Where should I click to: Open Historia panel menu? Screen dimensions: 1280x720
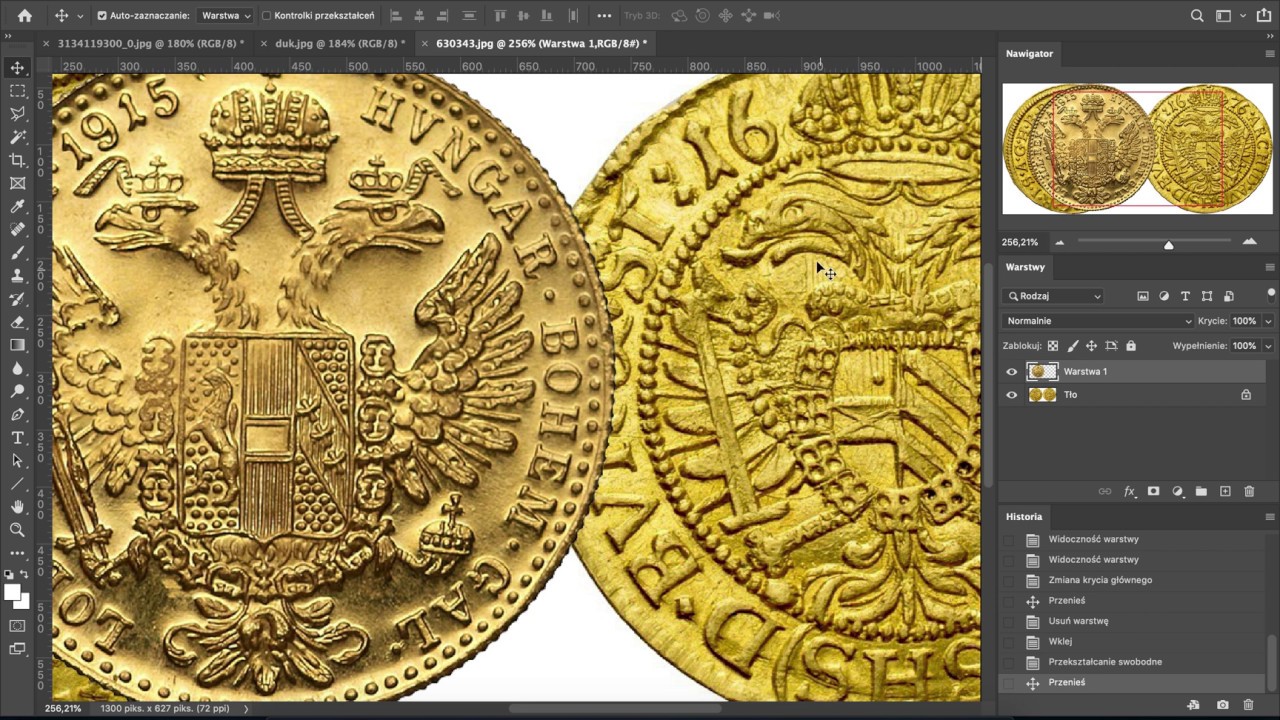coord(1270,517)
